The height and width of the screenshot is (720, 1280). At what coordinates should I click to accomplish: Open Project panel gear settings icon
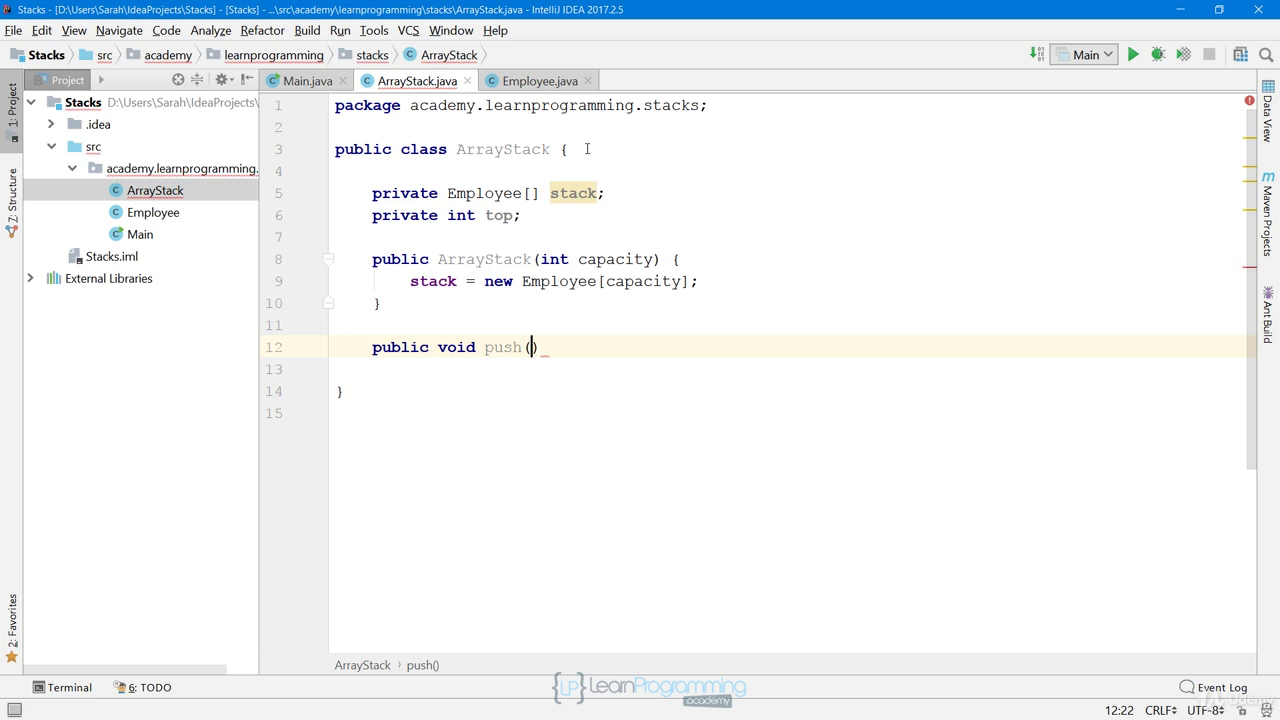(223, 80)
